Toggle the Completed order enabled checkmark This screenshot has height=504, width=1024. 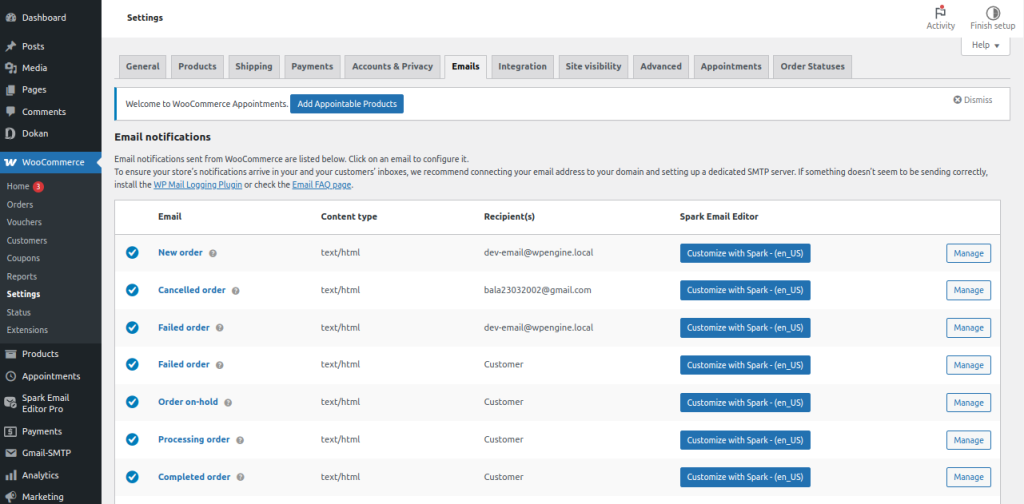click(132, 477)
